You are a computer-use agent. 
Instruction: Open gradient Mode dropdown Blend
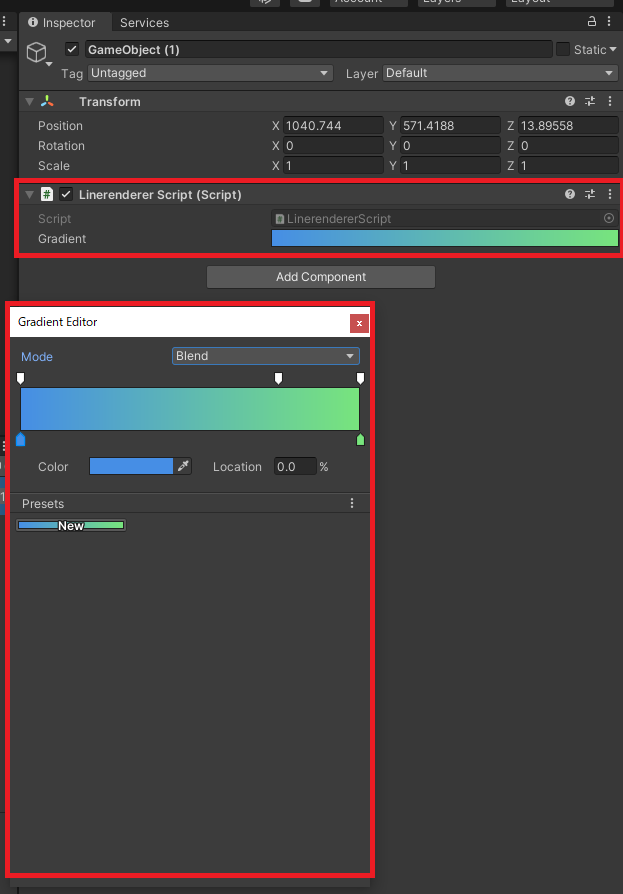[266, 356]
